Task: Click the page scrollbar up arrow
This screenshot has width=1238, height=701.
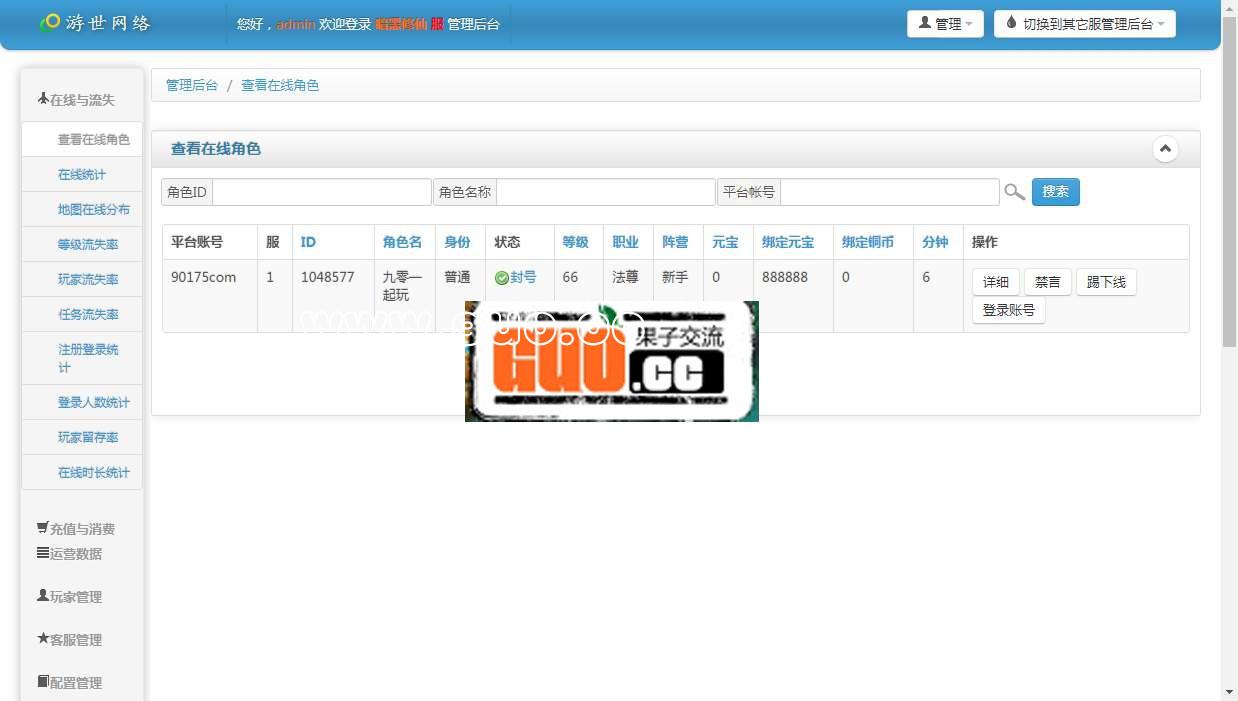Action: 1229,8
